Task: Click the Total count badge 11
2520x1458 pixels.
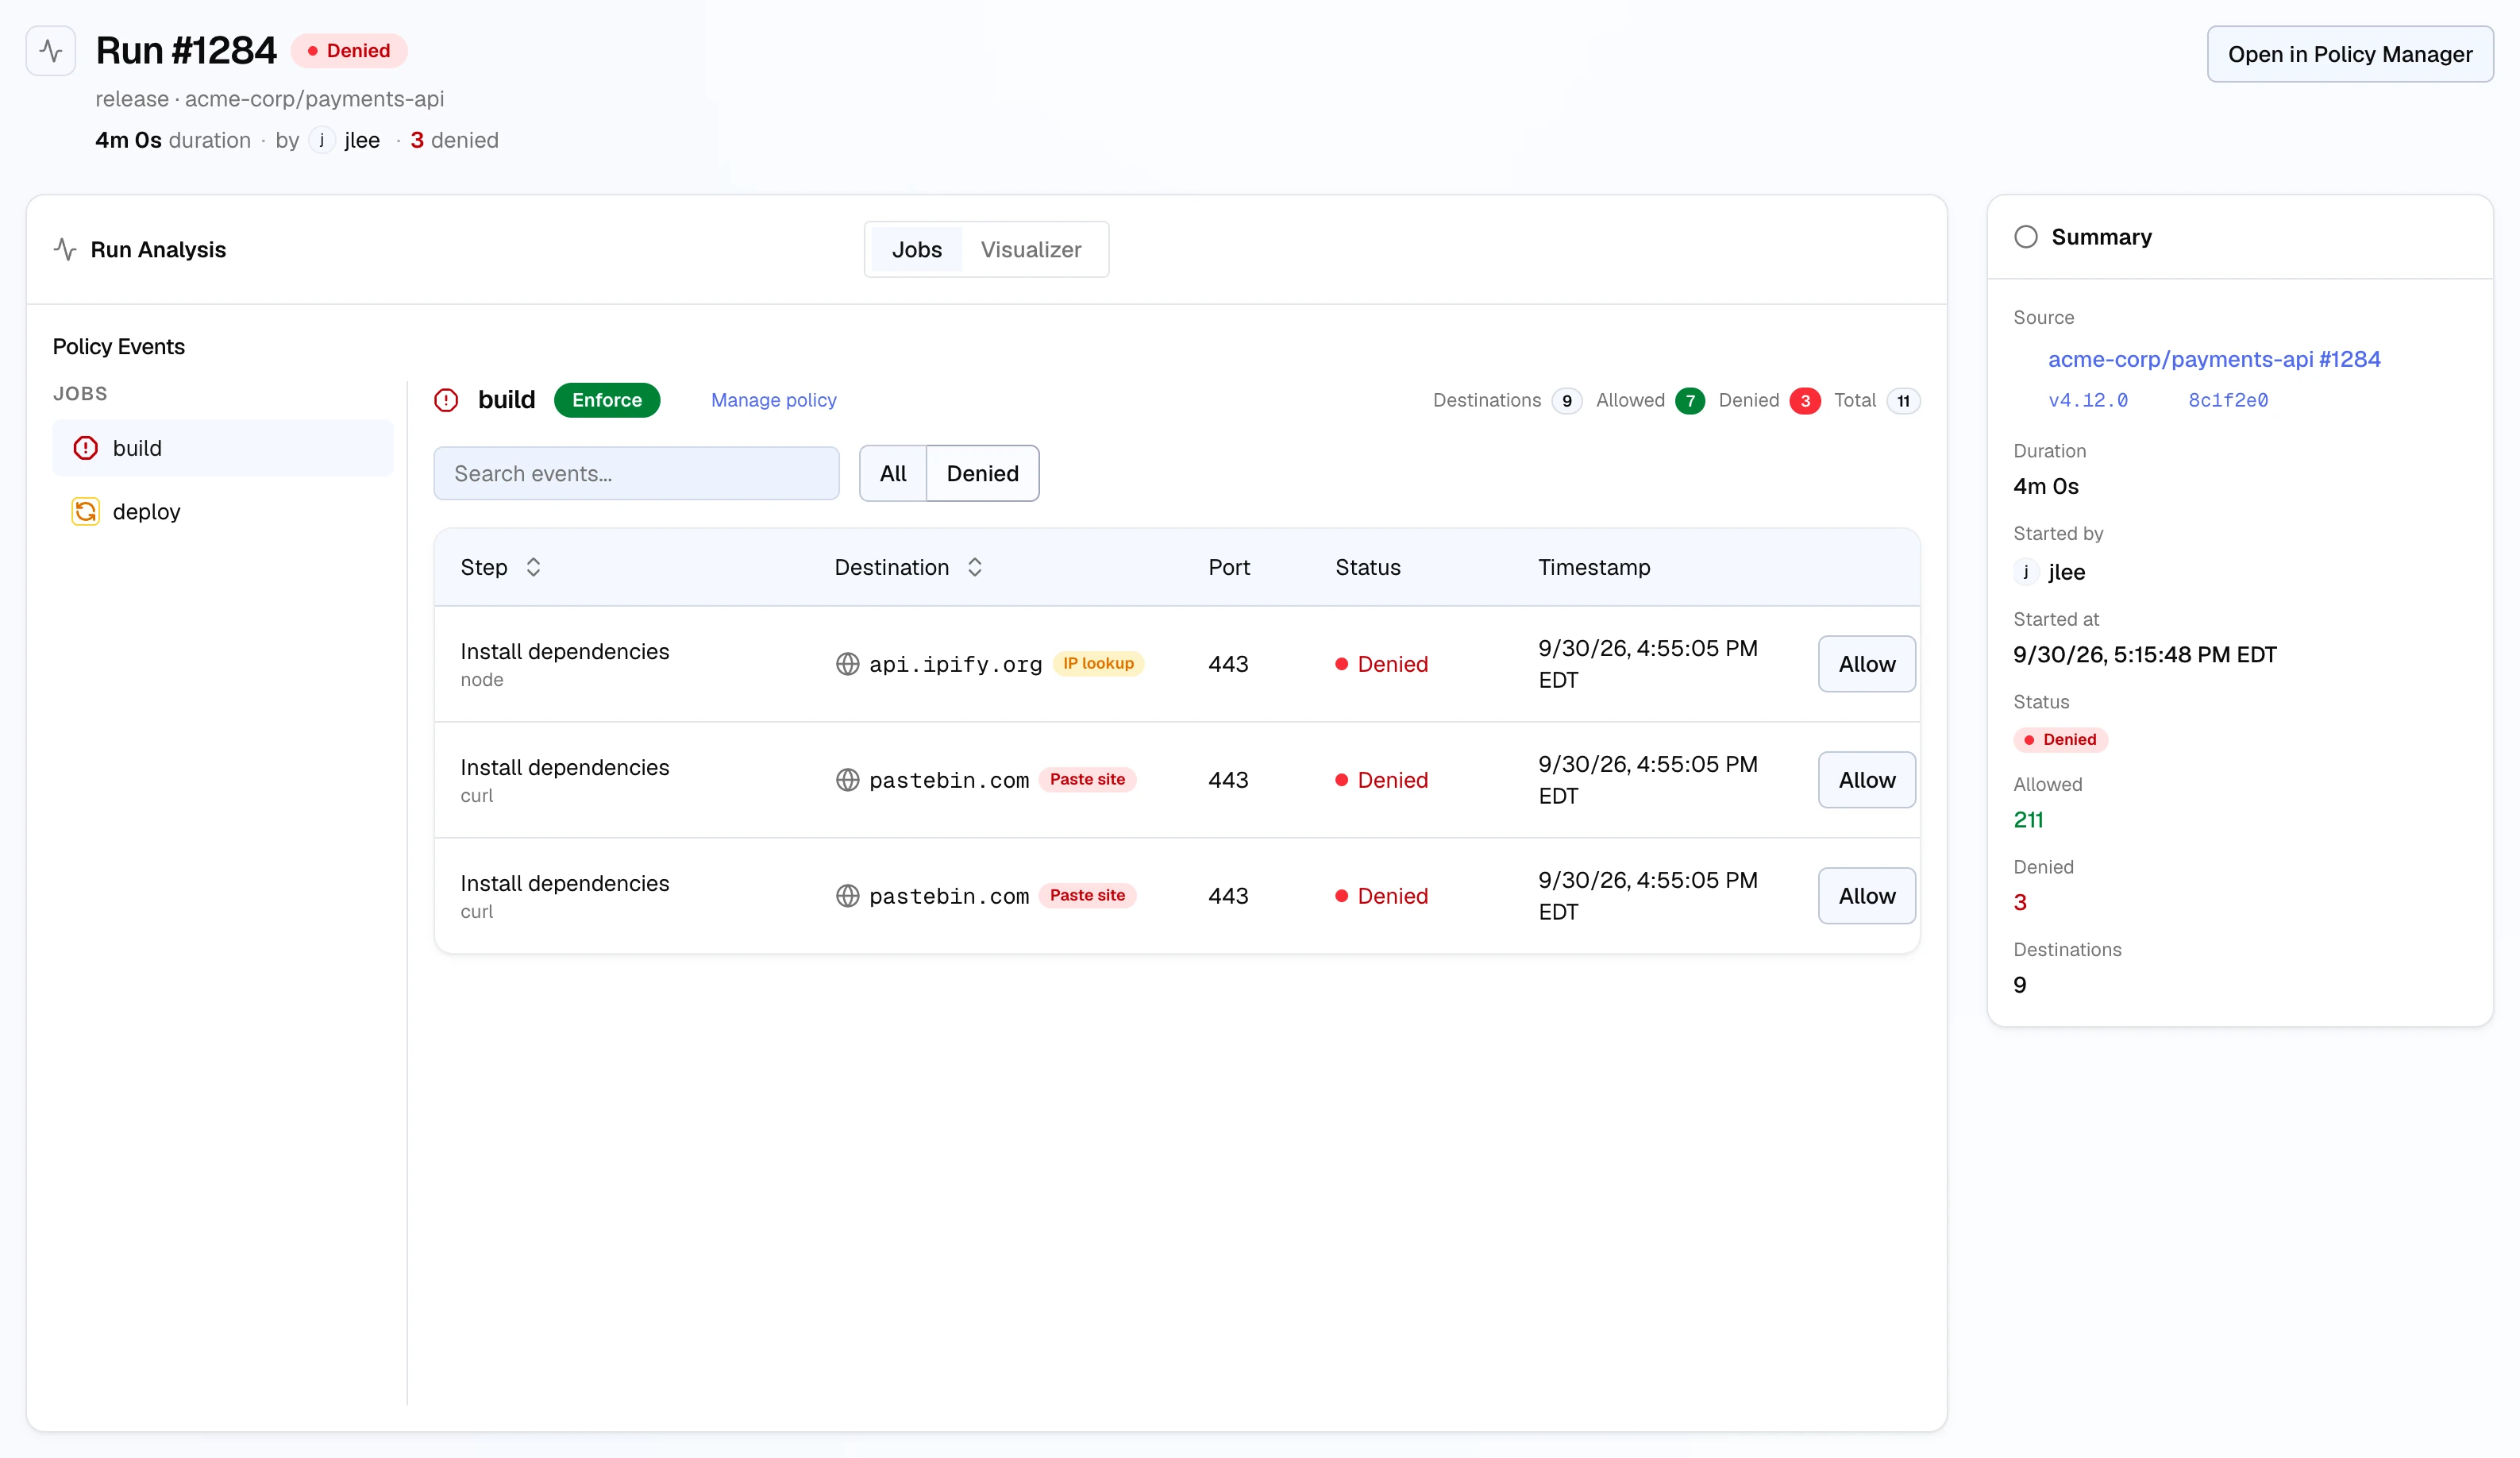Action: pyautogui.click(x=1903, y=401)
